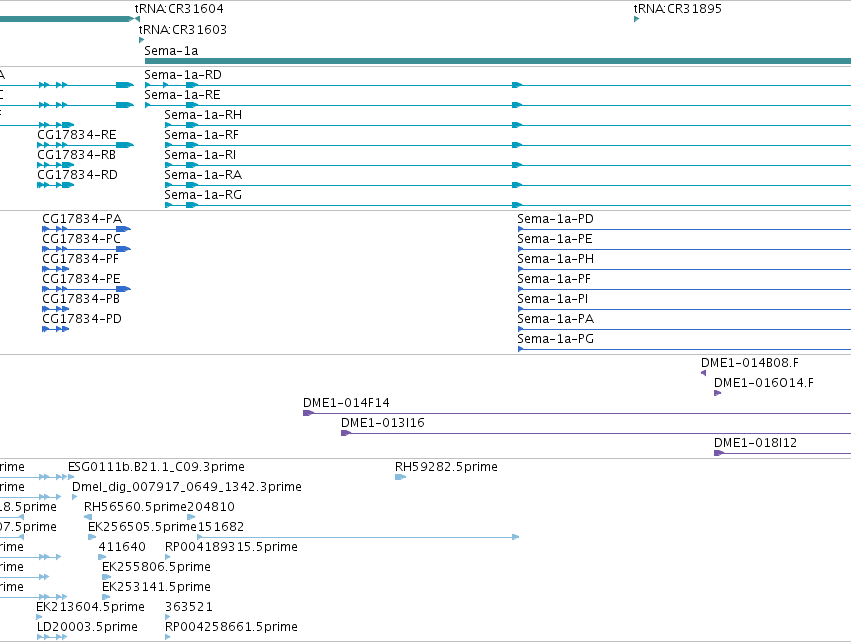Click the Sema-1a-PG protein label

pos(555,340)
